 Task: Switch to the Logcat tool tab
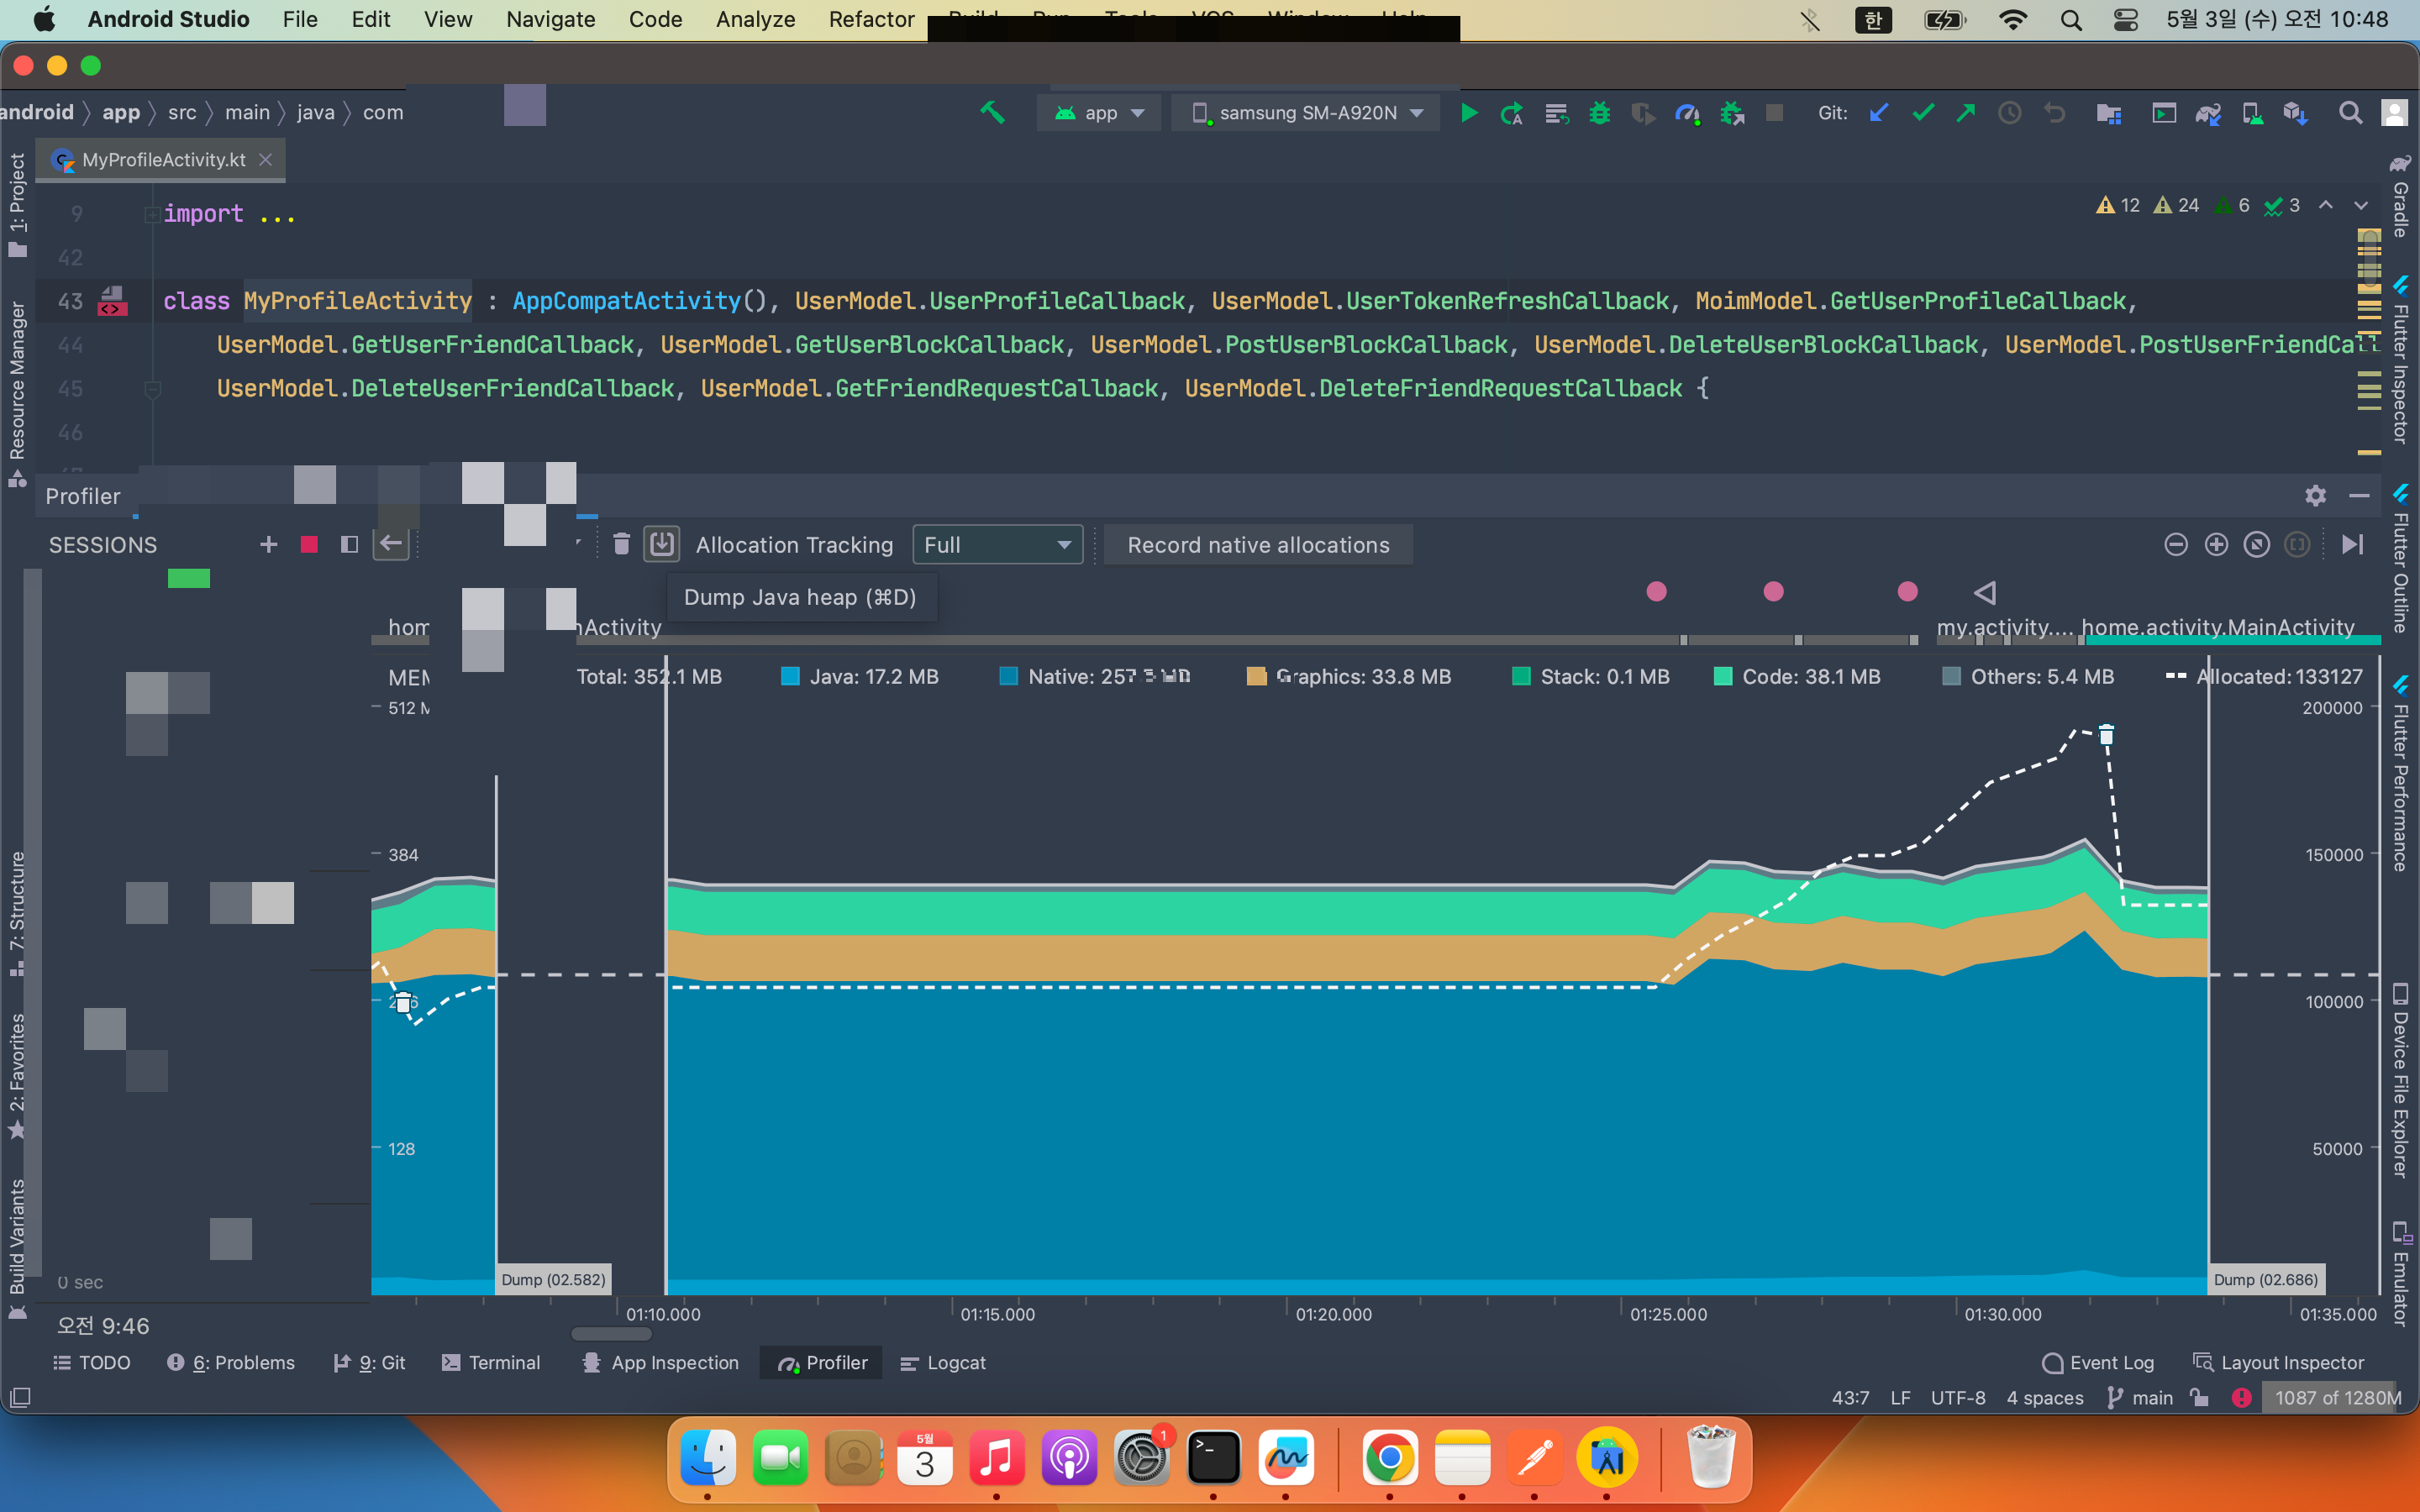pos(943,1362)
